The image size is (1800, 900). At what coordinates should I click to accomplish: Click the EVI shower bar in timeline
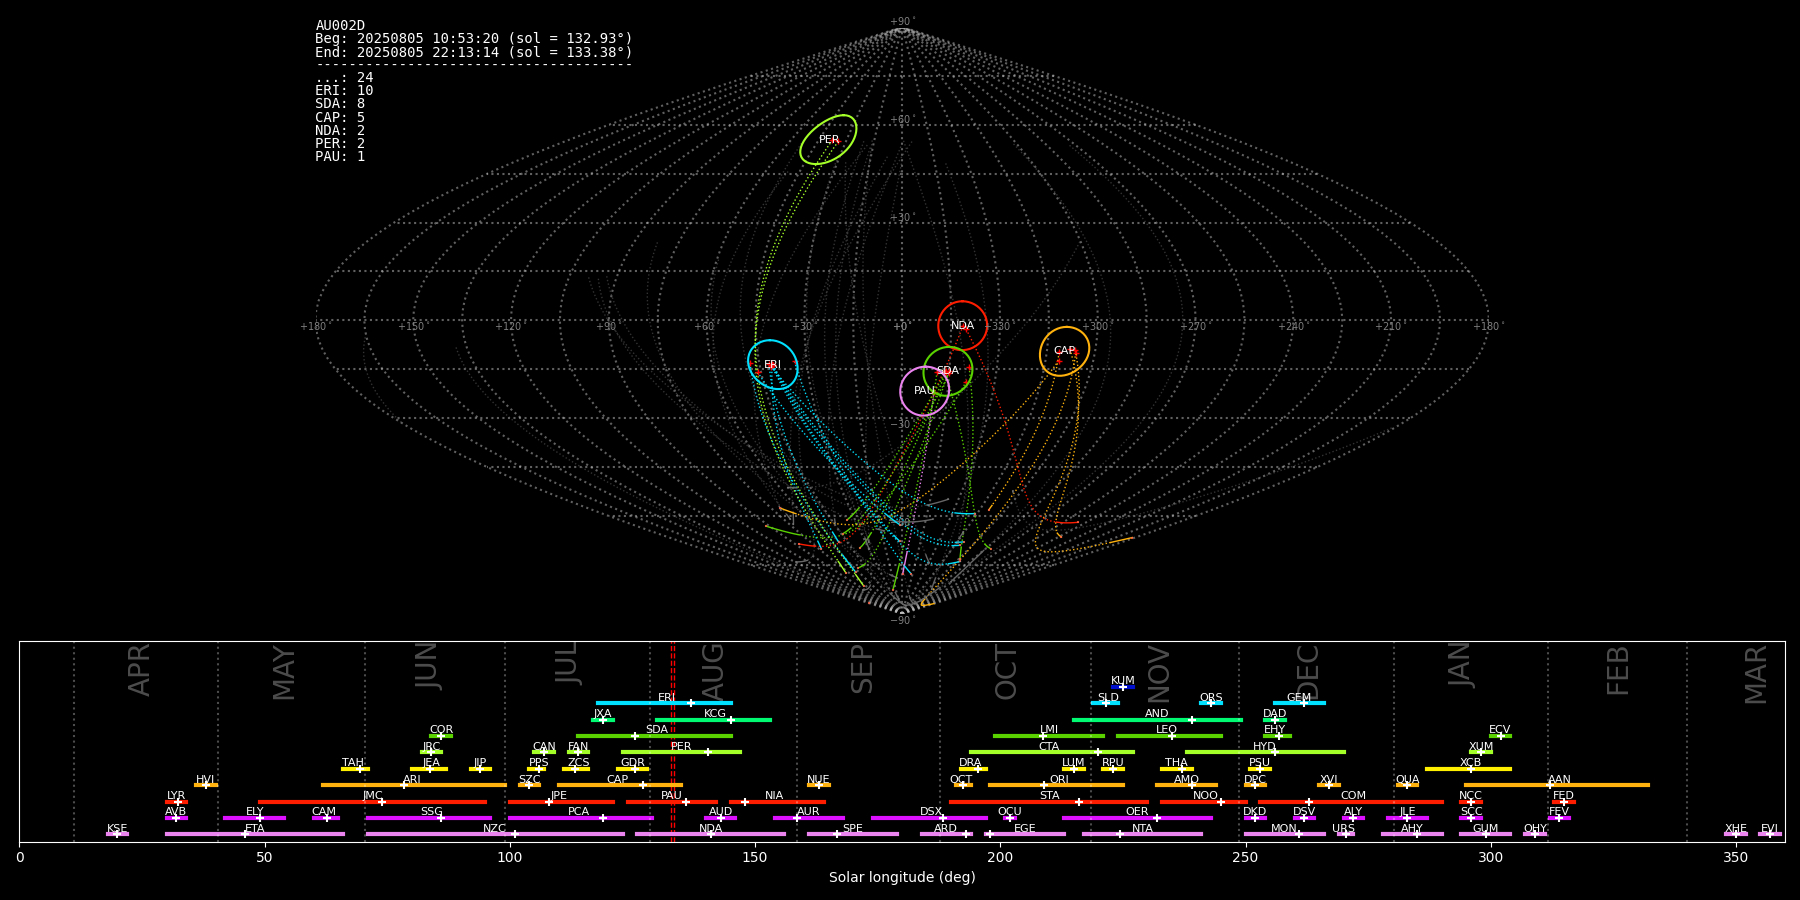point(1770,834)
